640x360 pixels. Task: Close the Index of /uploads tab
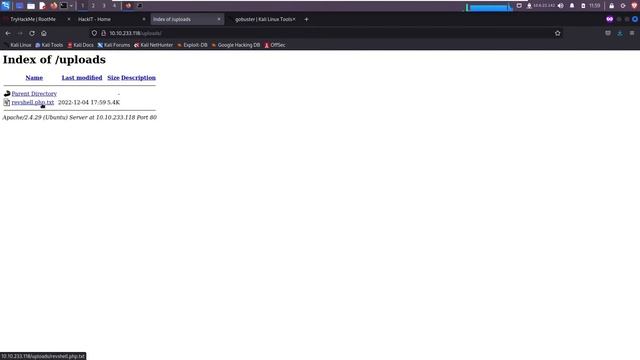(x=219, y=19)
